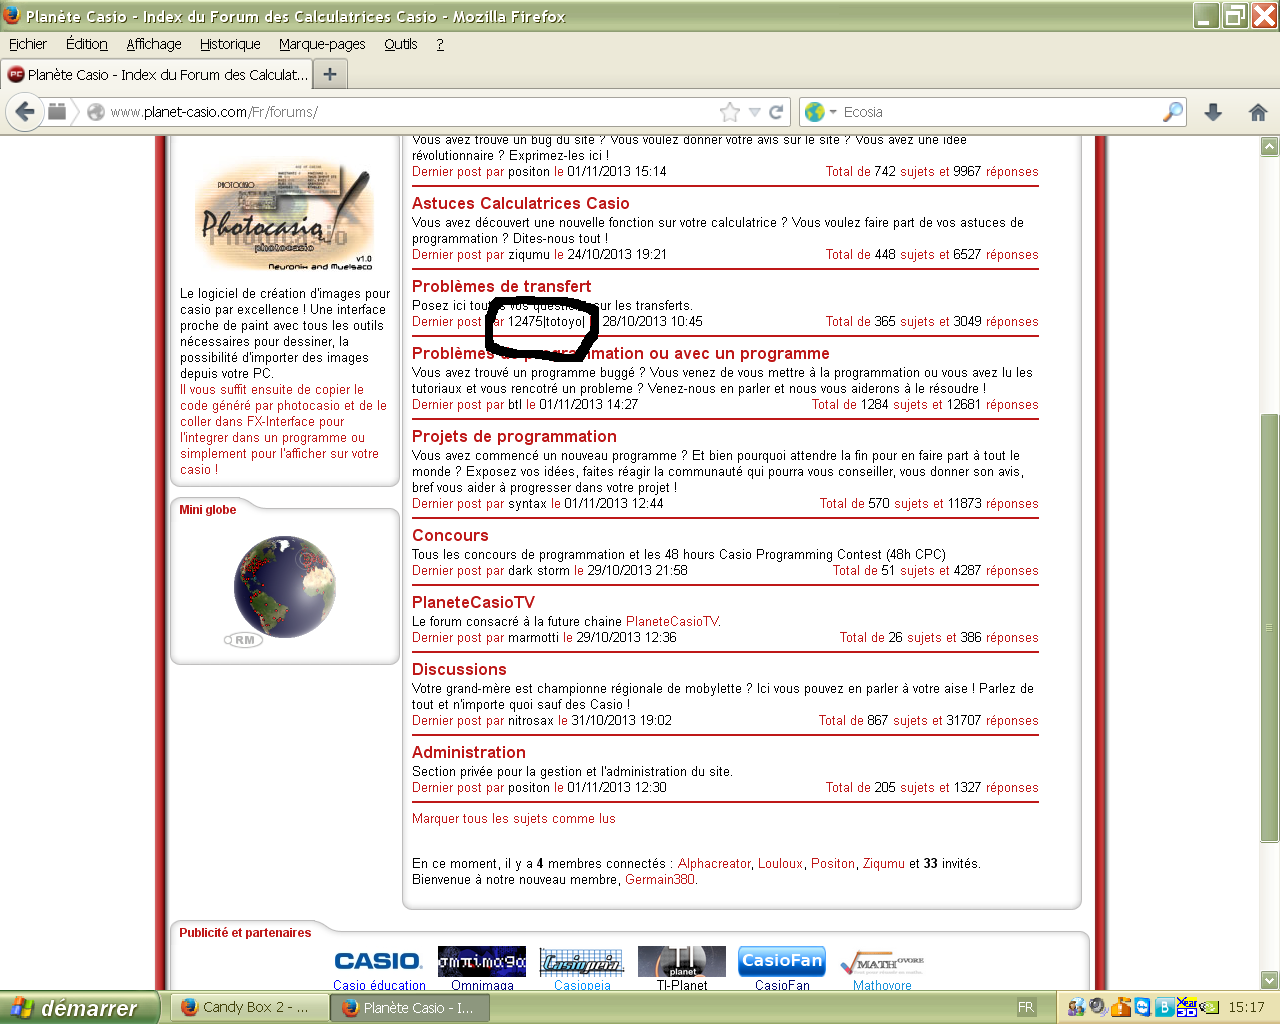This screenshot has width=1280, height=1024.
Task: Open the site identity globe icon
Action: (96, 112)
